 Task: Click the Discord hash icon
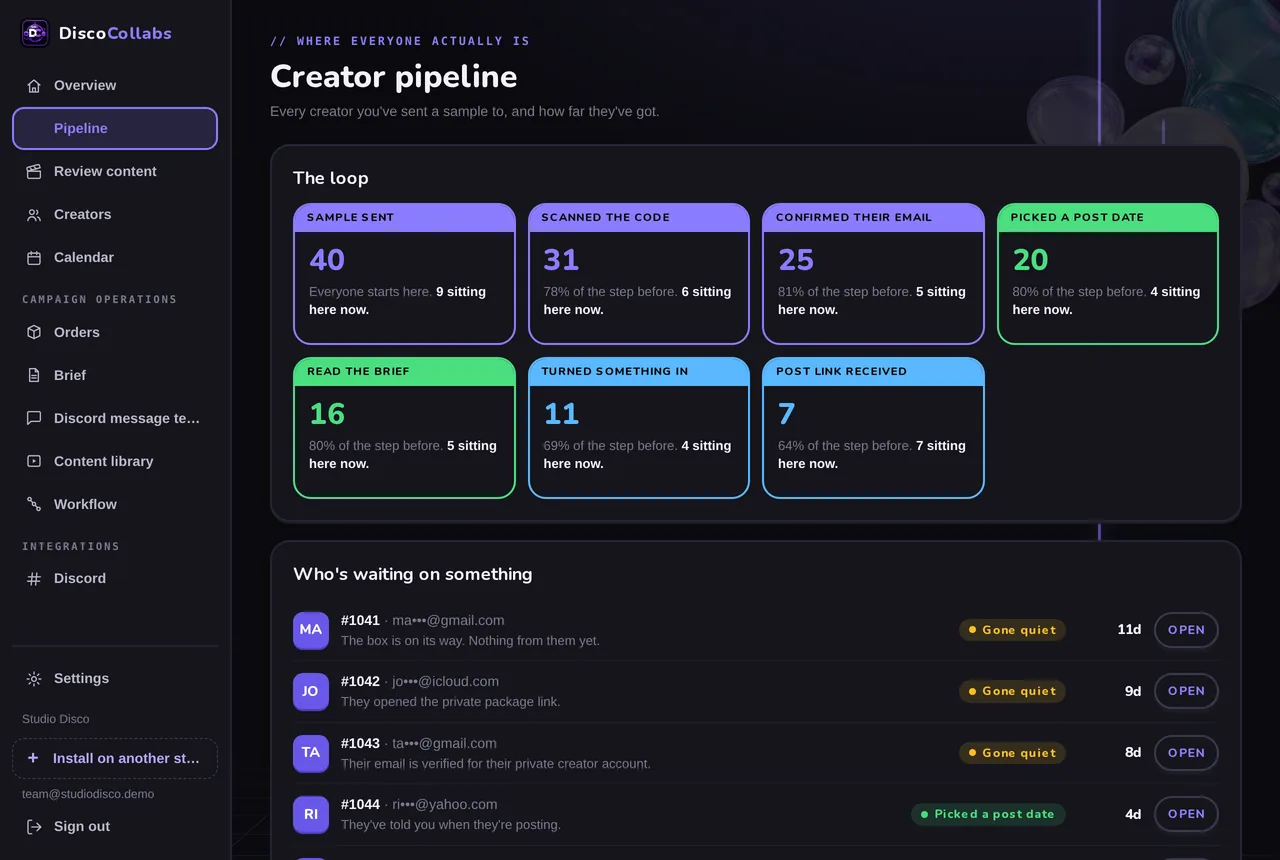coord(34,579)
